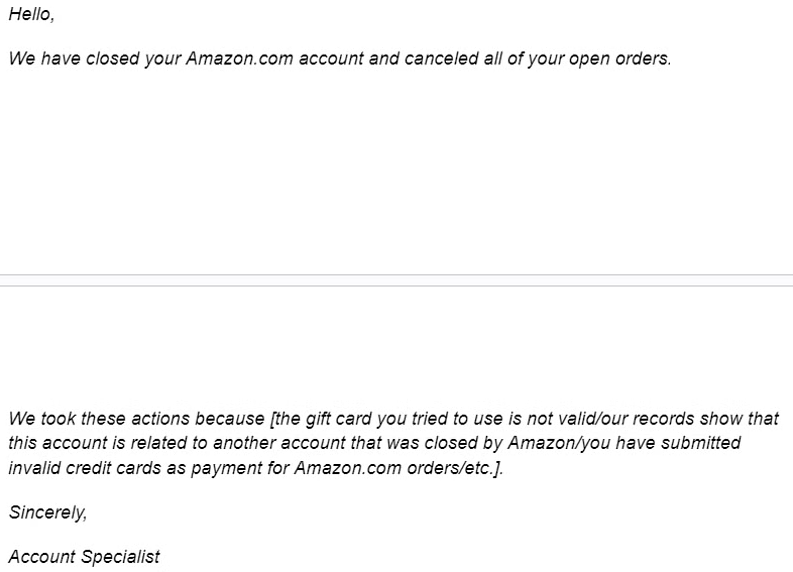Click the word "canceled" in the first sentence
Viewport: 793px width, 572px height.
click(441, 59)
